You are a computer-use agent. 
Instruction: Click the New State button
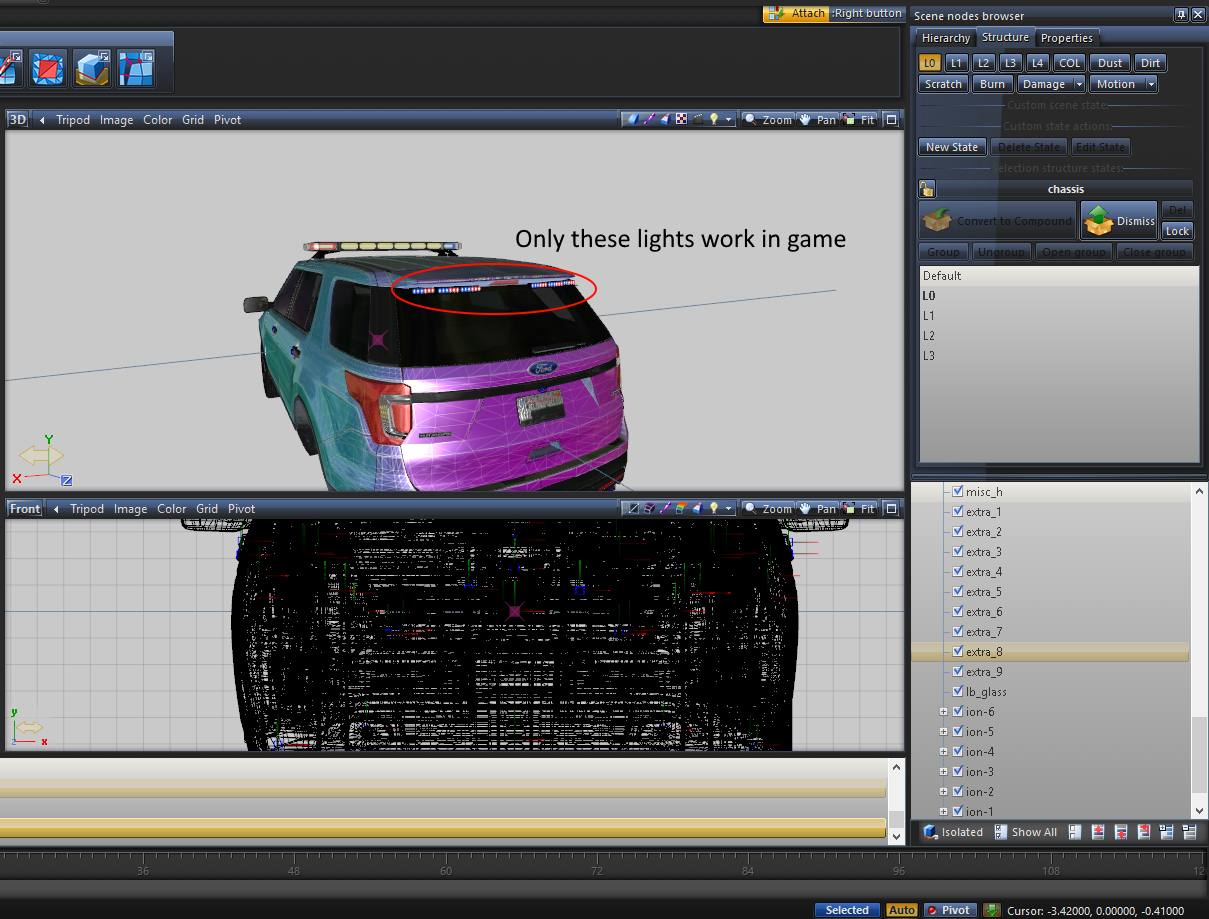(x=951, y=147)
